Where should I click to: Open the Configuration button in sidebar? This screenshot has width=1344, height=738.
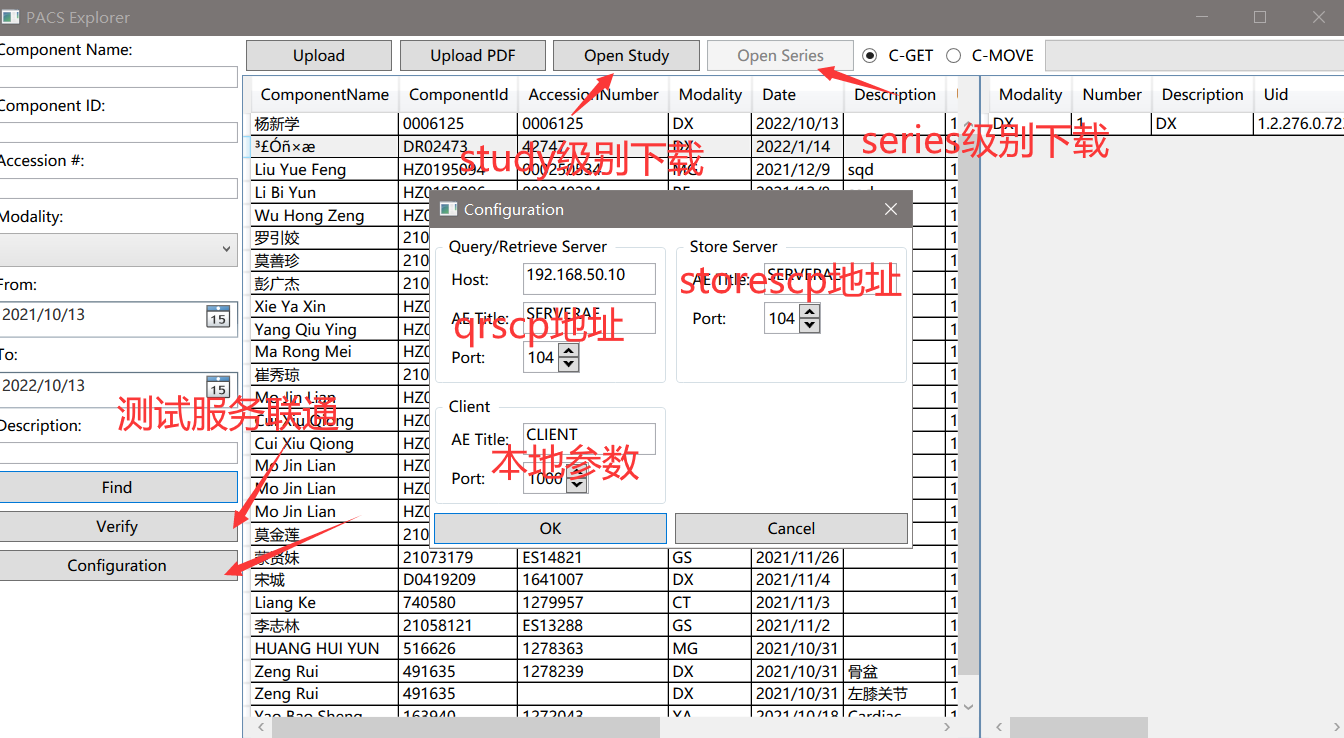[x=118, y=565]
